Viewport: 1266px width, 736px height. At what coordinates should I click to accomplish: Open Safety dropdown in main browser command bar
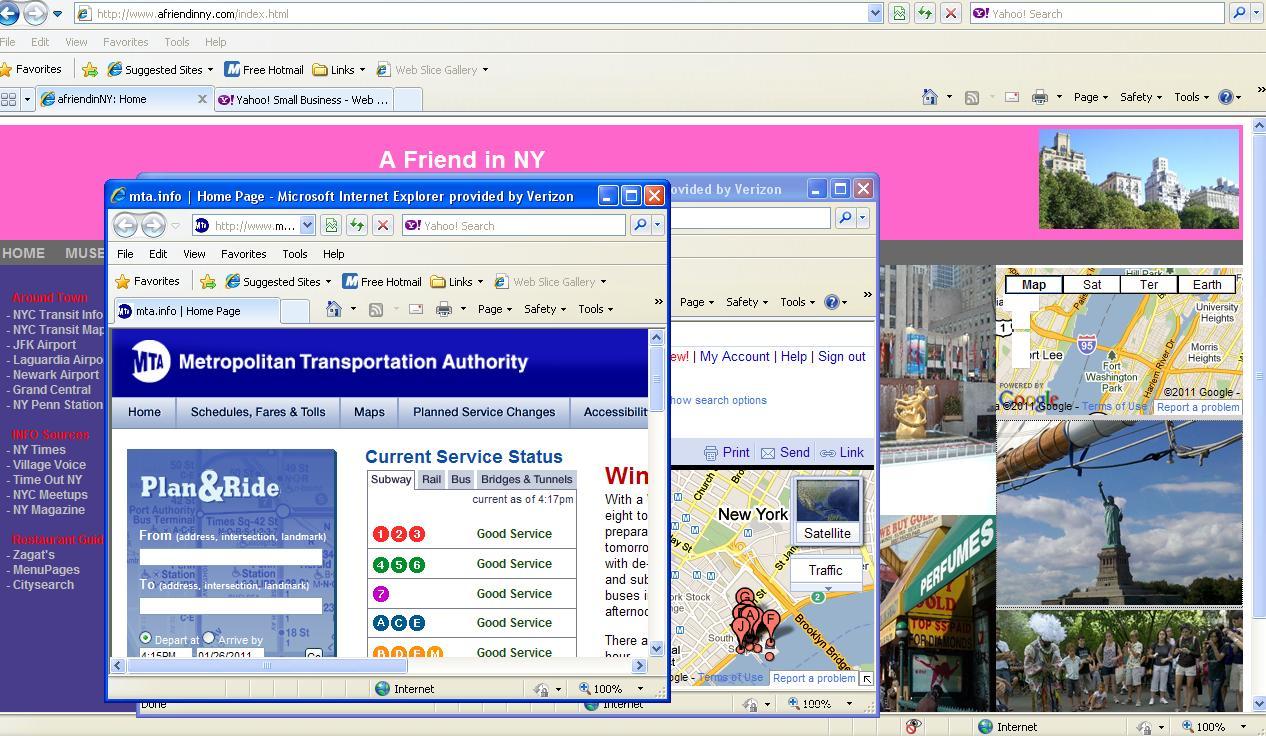(1141, 97)
